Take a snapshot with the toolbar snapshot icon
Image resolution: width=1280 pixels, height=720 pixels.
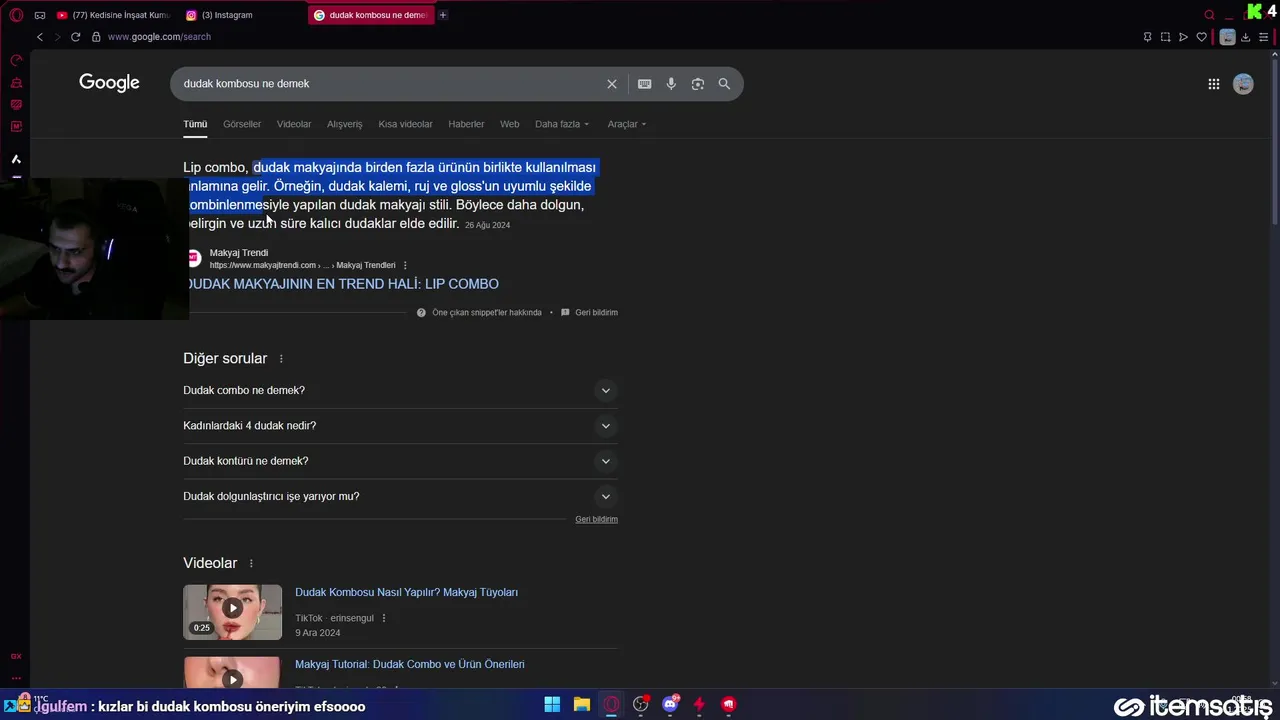point(1165,37)
